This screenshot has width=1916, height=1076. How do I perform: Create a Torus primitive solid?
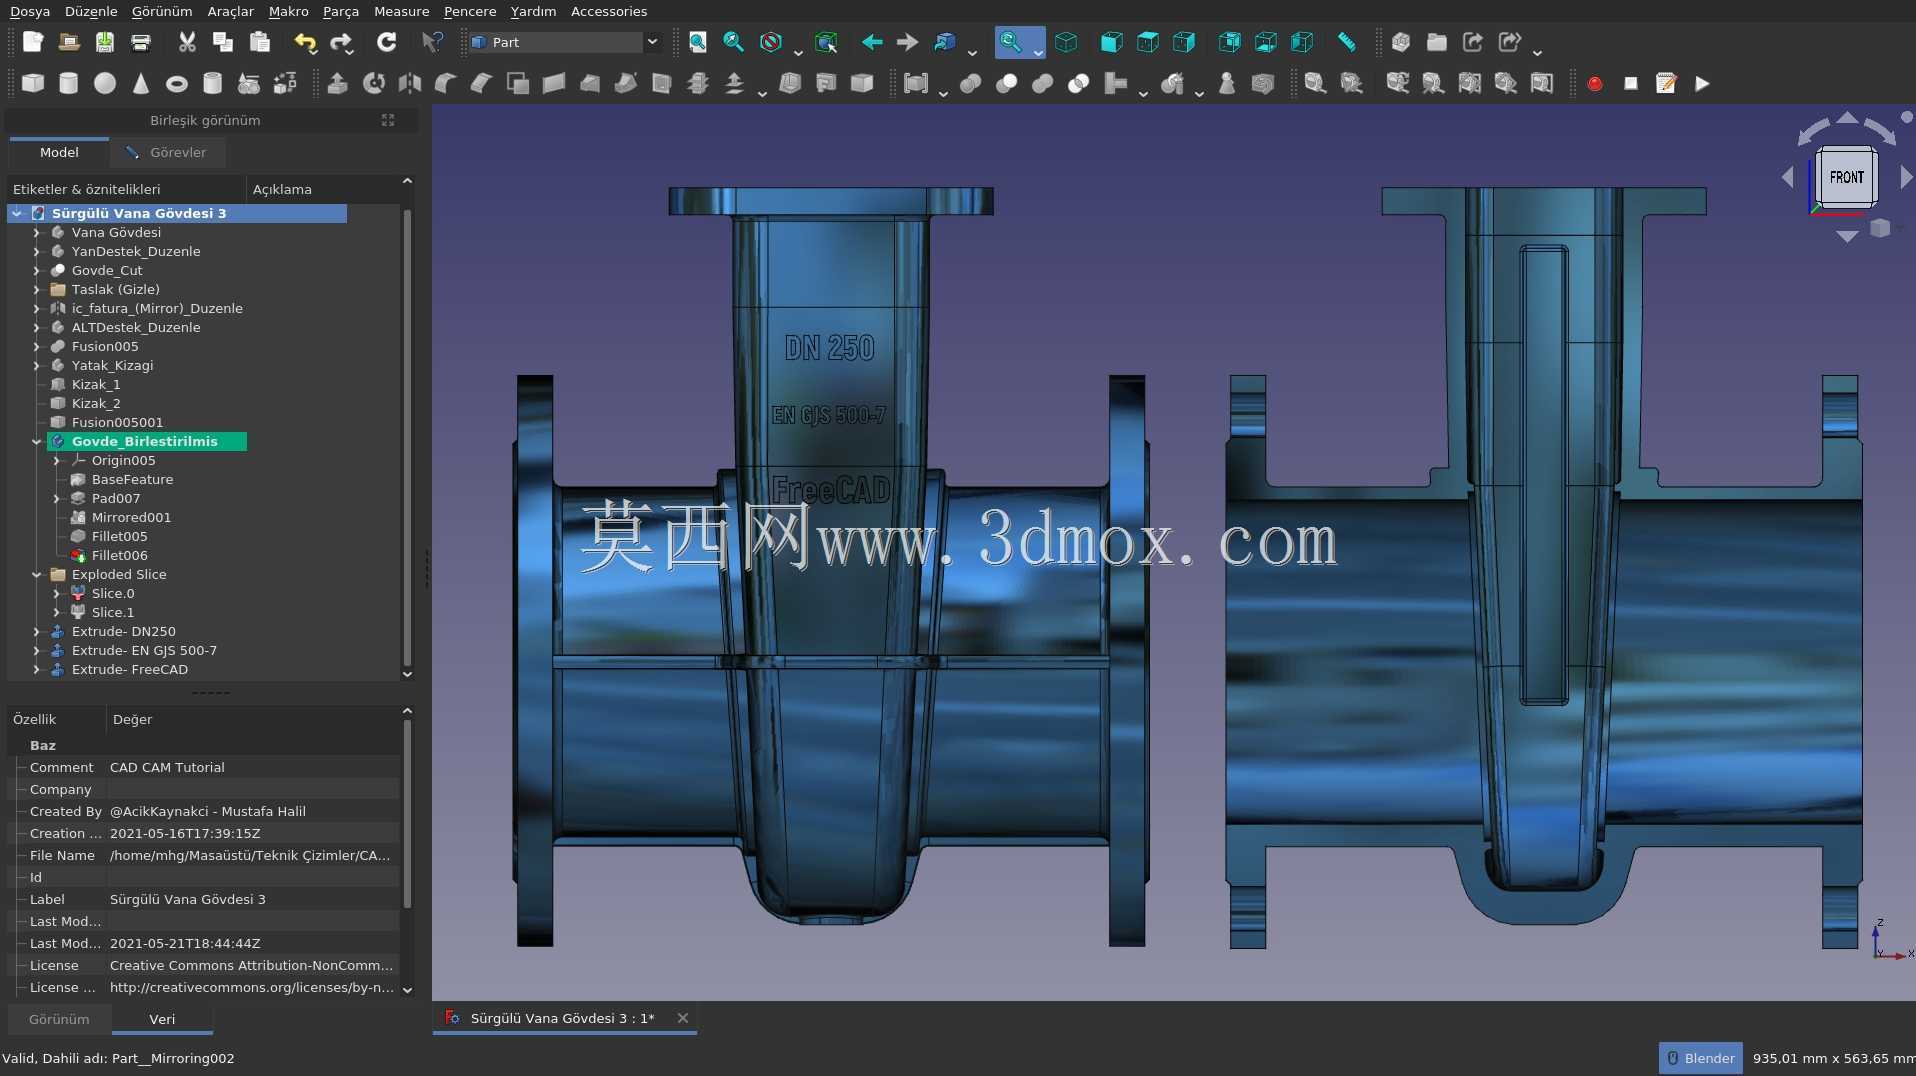[x=177, y=83]
